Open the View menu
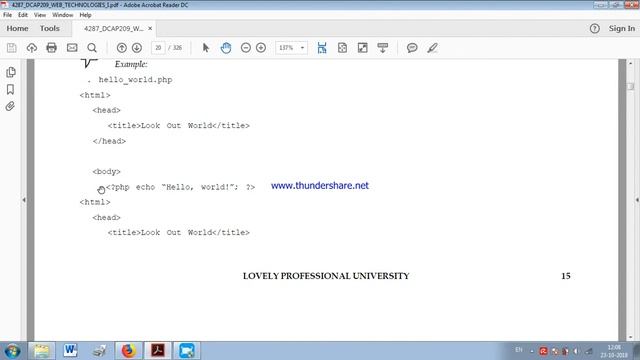 tap(40, 15)
